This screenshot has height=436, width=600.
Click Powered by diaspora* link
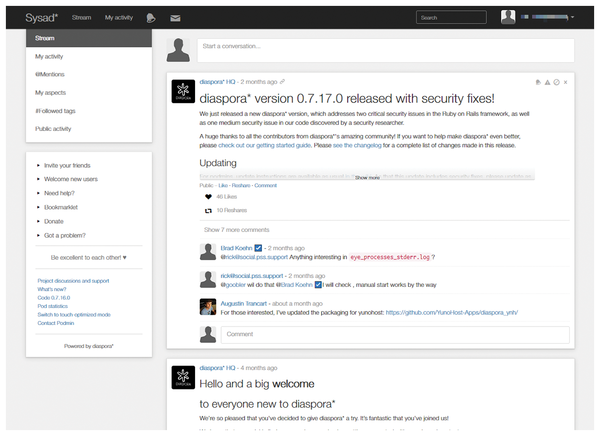click(x=89, y=346)
